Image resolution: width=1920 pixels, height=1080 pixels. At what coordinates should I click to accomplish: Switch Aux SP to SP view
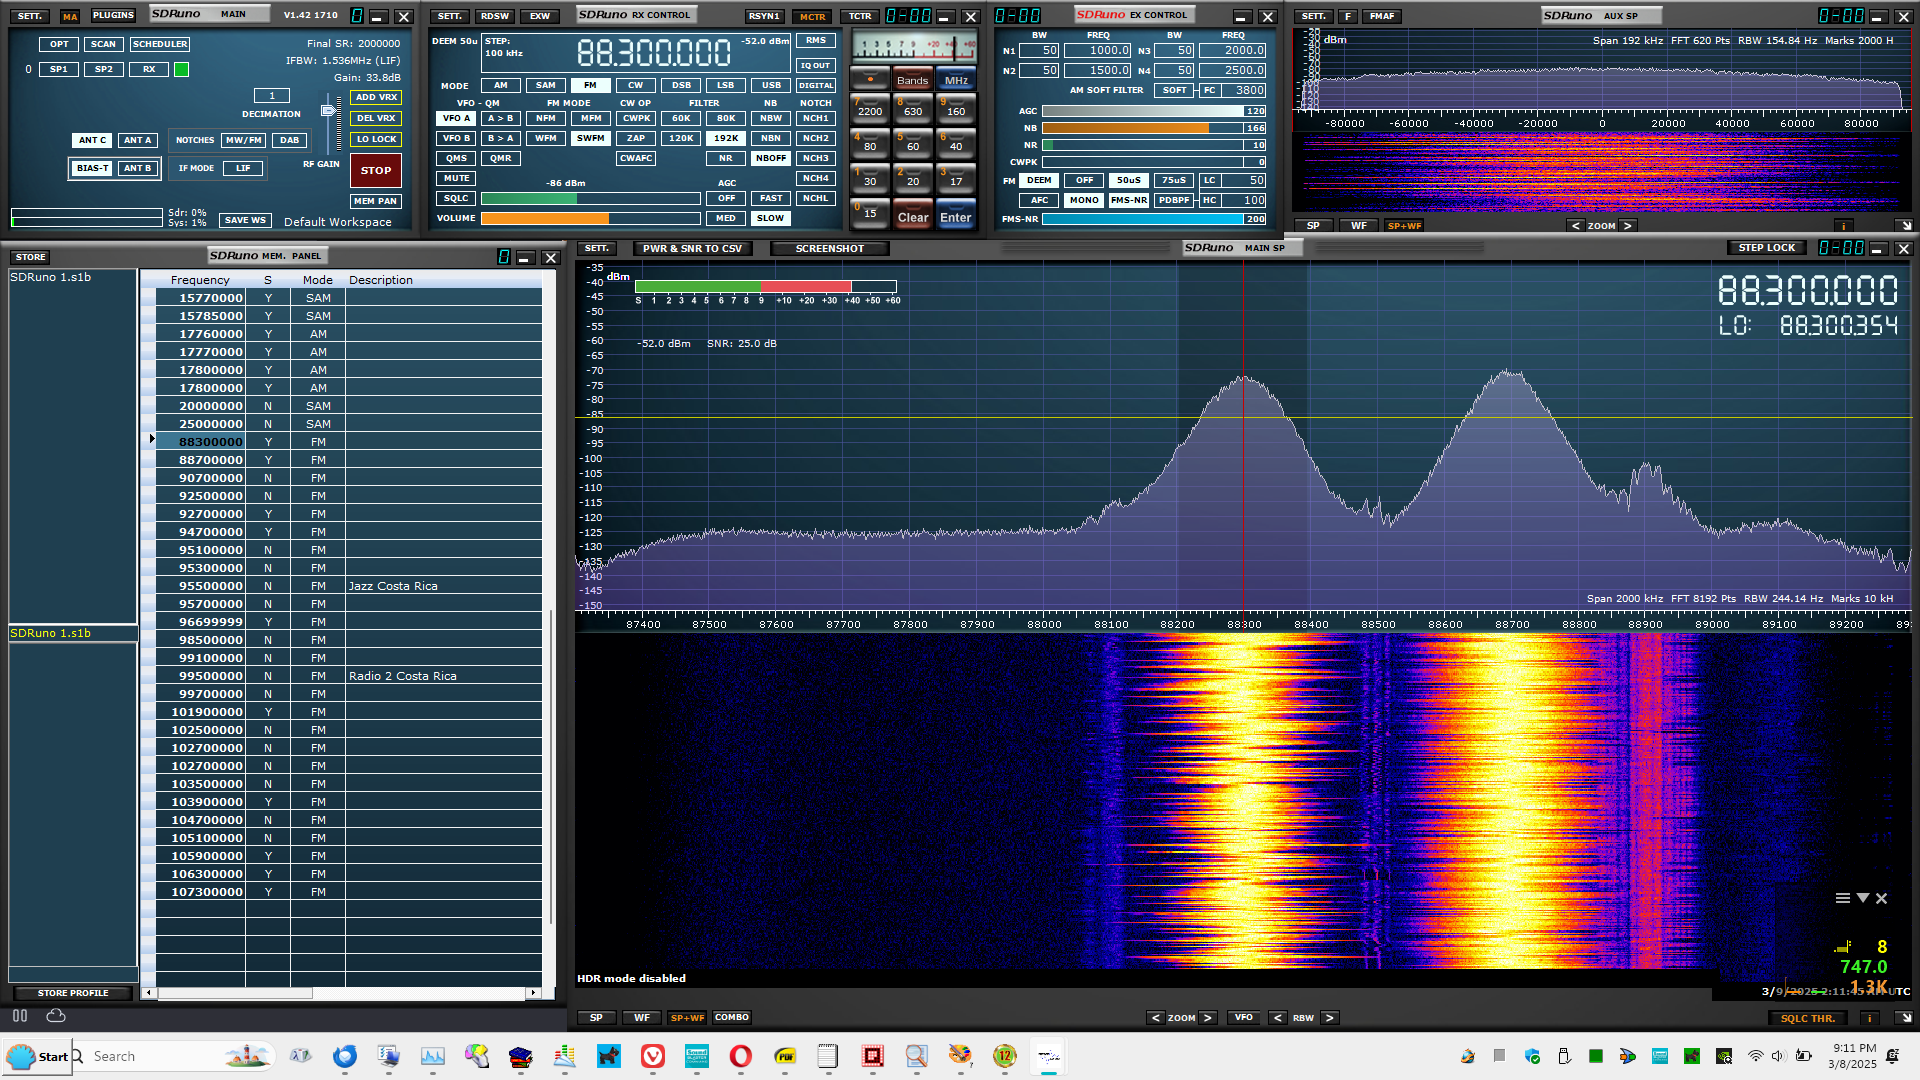[x=1313, y=226]
